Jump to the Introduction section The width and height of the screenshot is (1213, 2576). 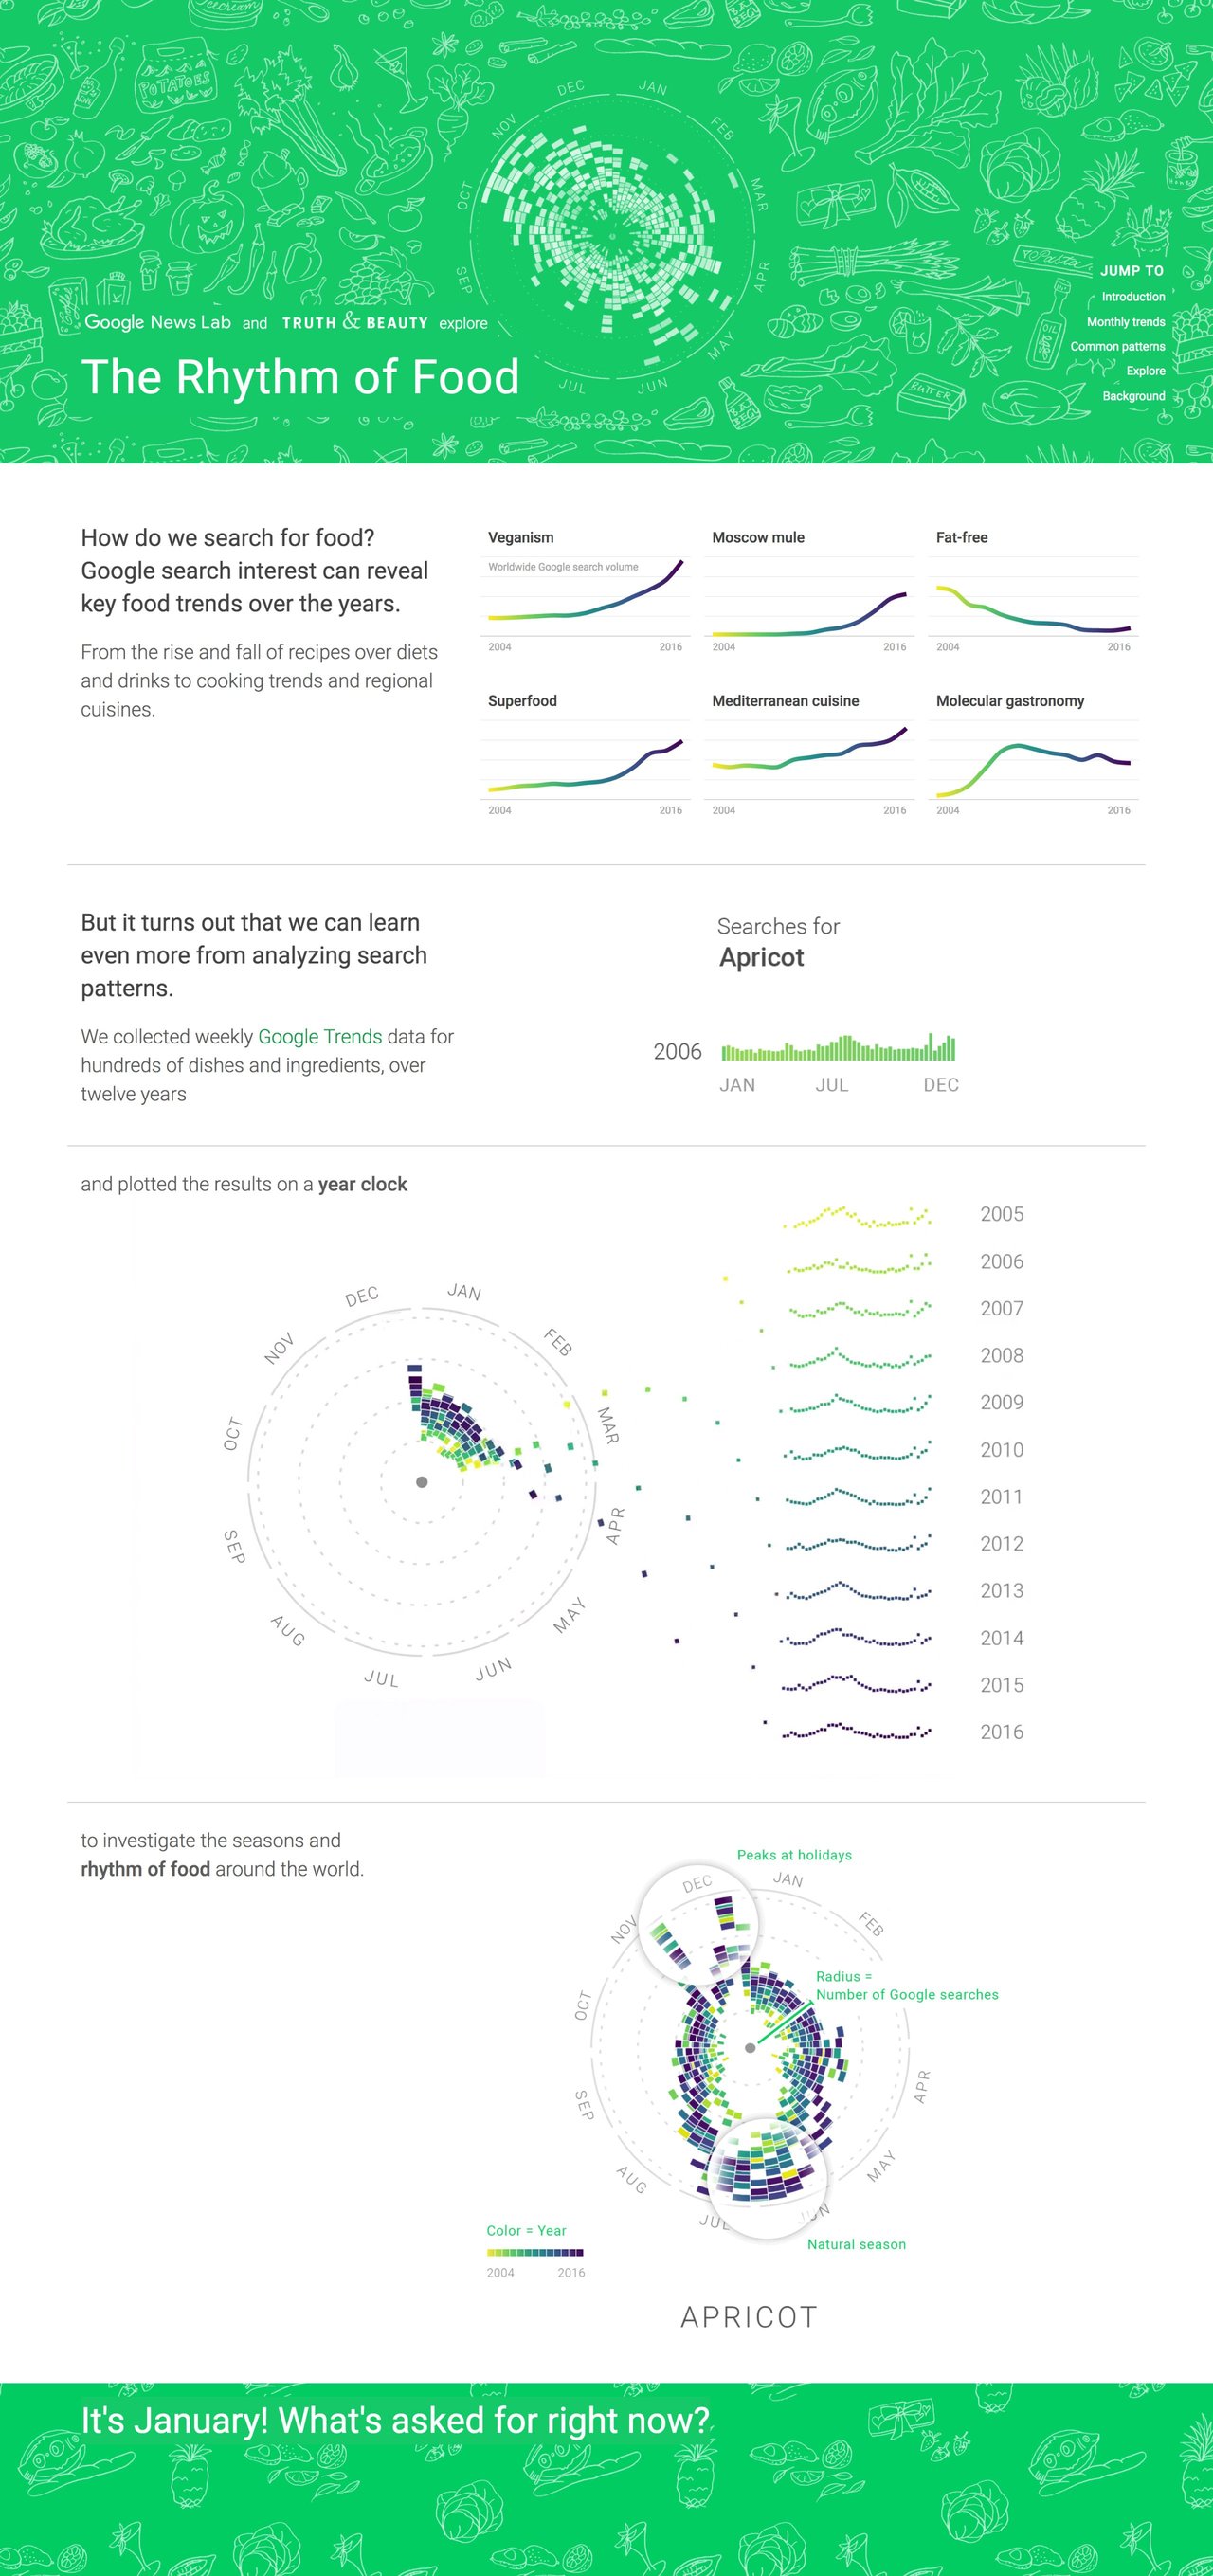(1132, 297)
